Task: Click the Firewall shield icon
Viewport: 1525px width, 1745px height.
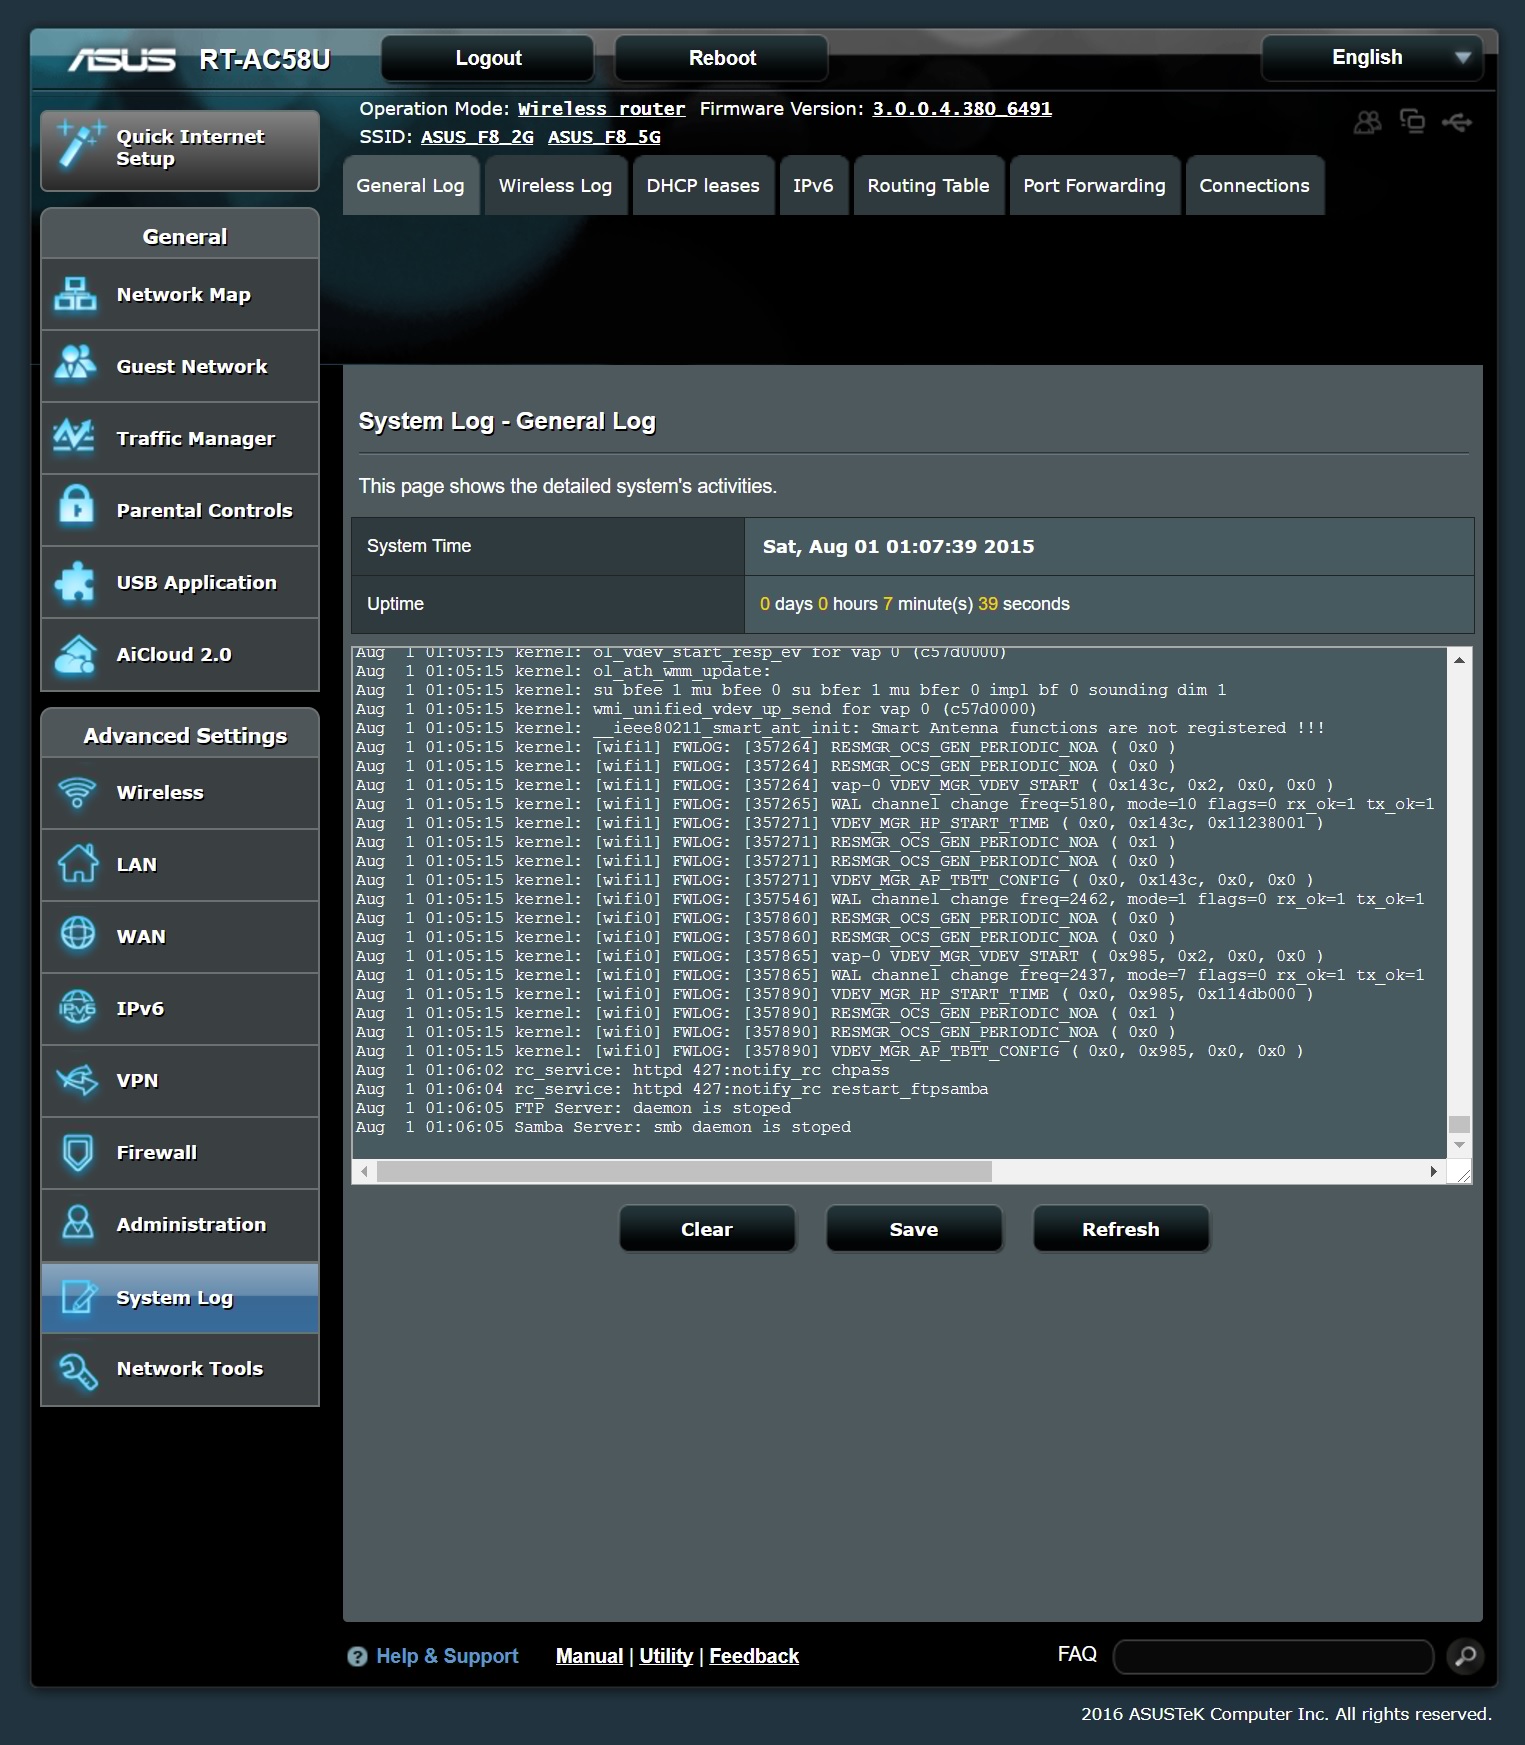Action: (77, 1153)
